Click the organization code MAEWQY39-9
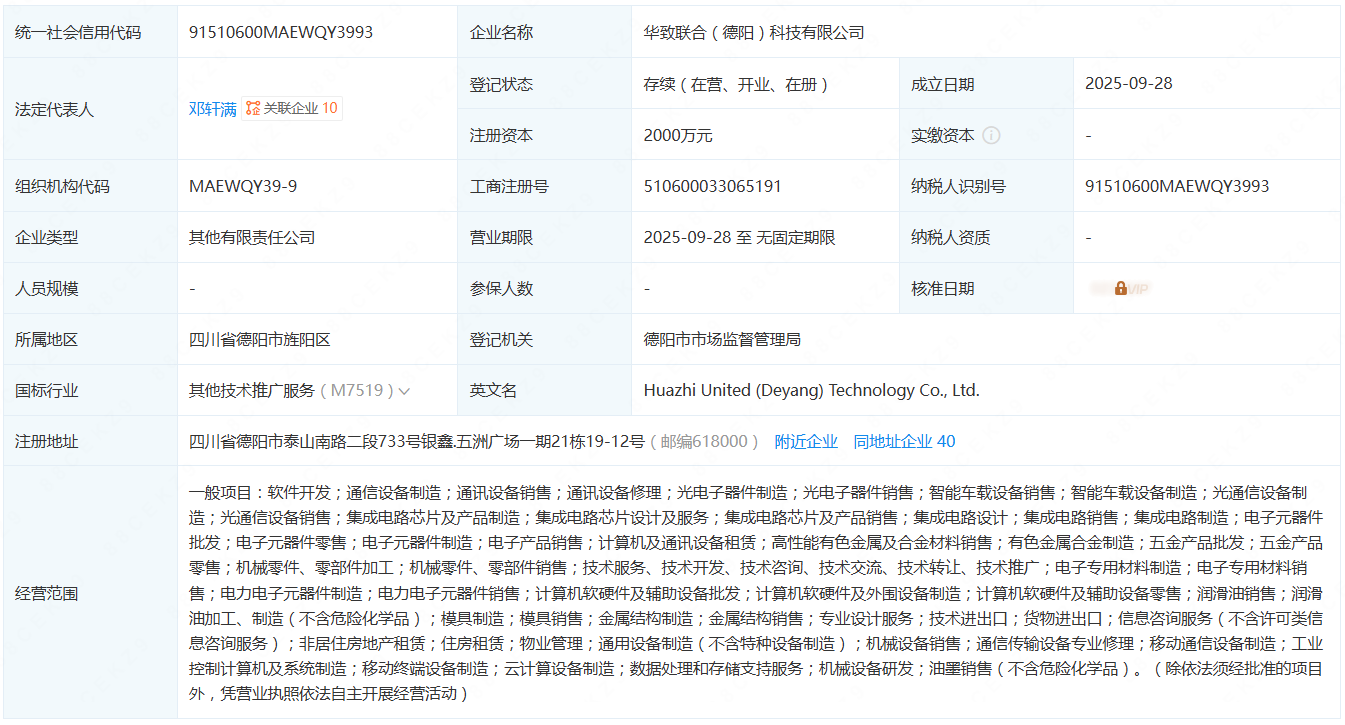1345x725 pixels. tap(243, 186)
